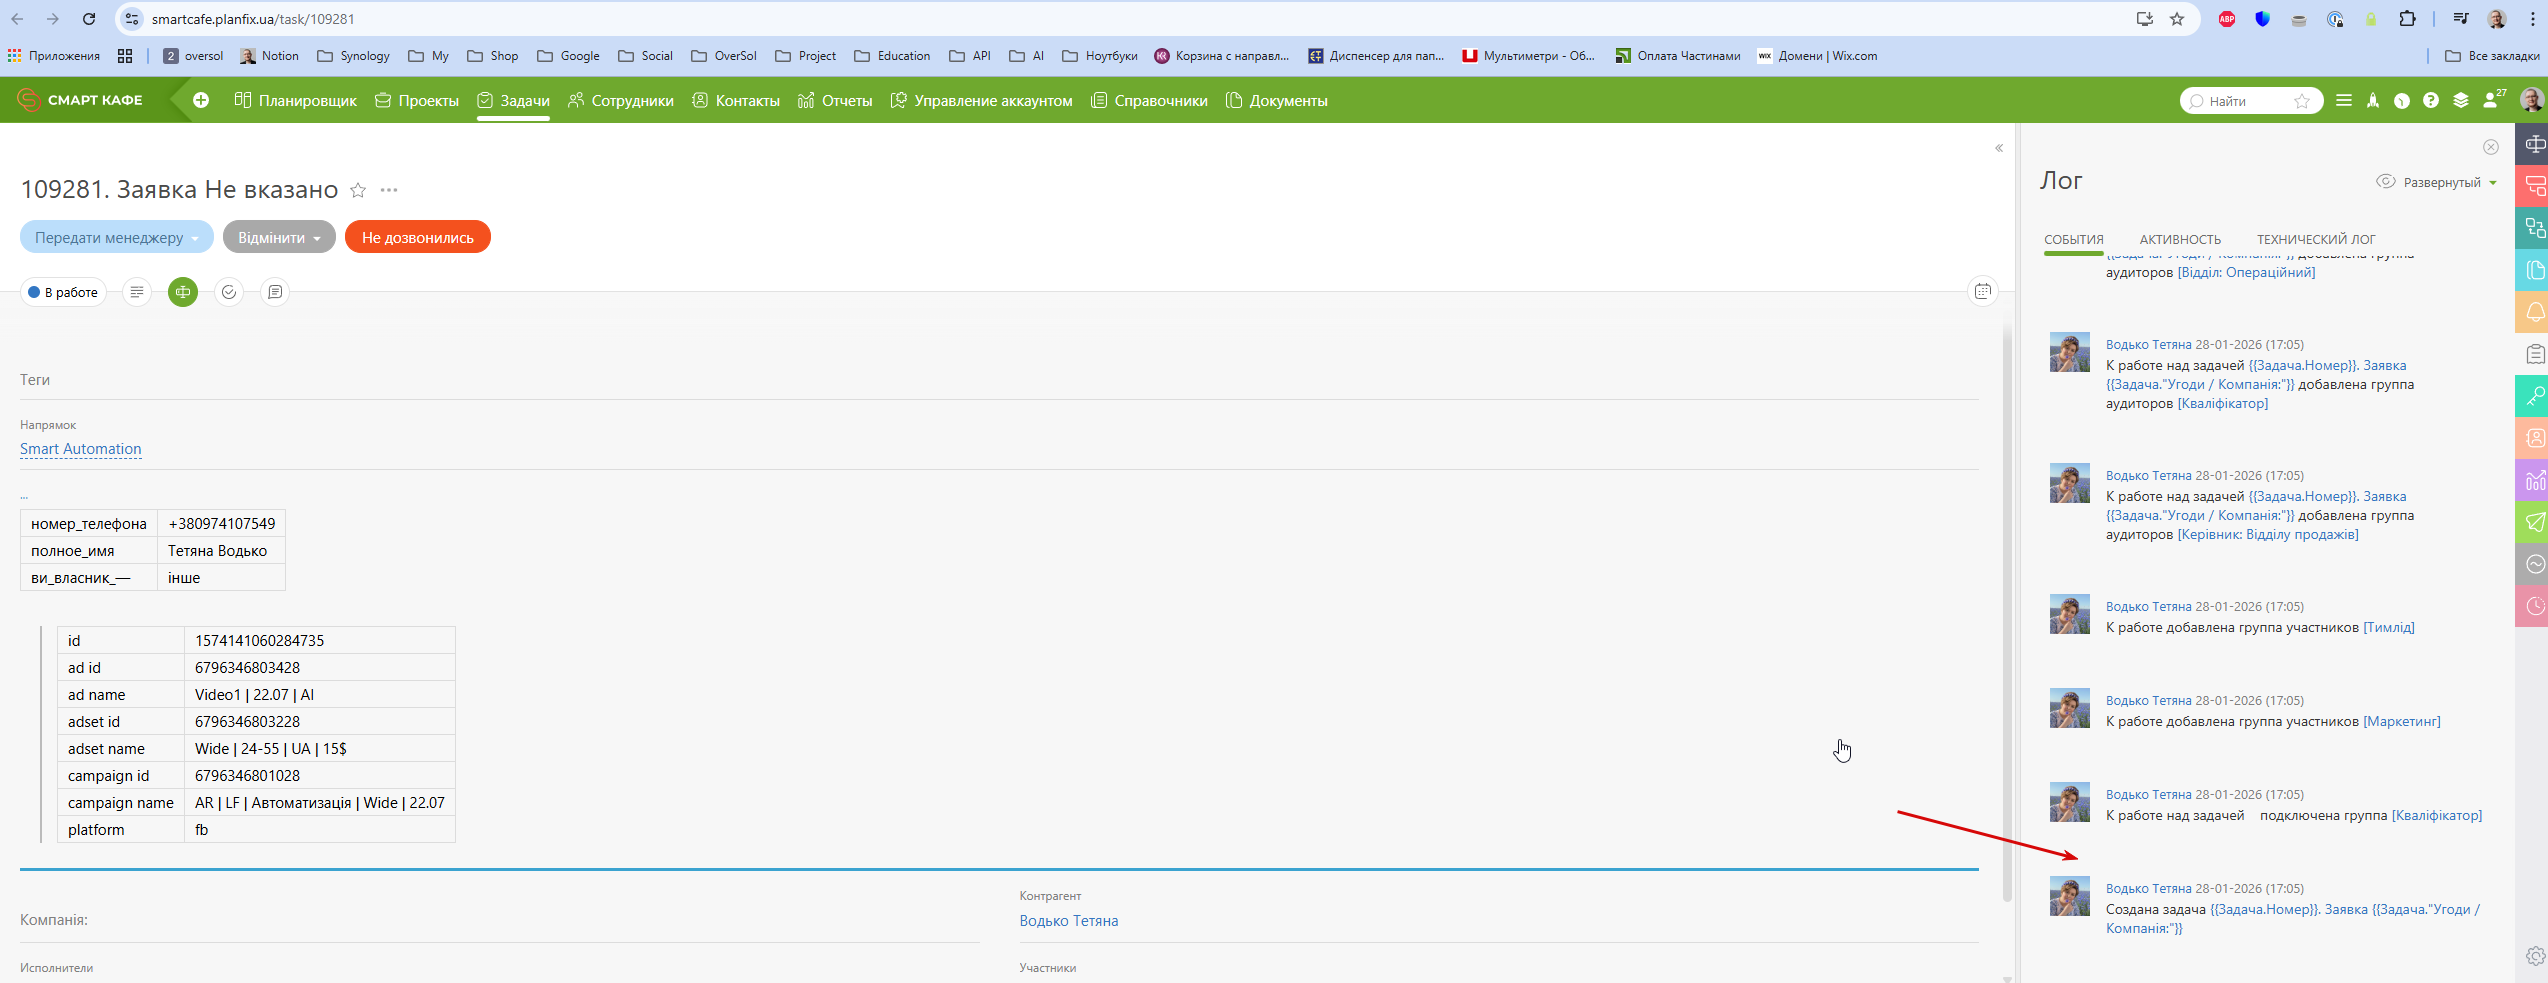2548x983 pixels.
Task: Open green key access sidebar icon
Action: (2532, 397)
